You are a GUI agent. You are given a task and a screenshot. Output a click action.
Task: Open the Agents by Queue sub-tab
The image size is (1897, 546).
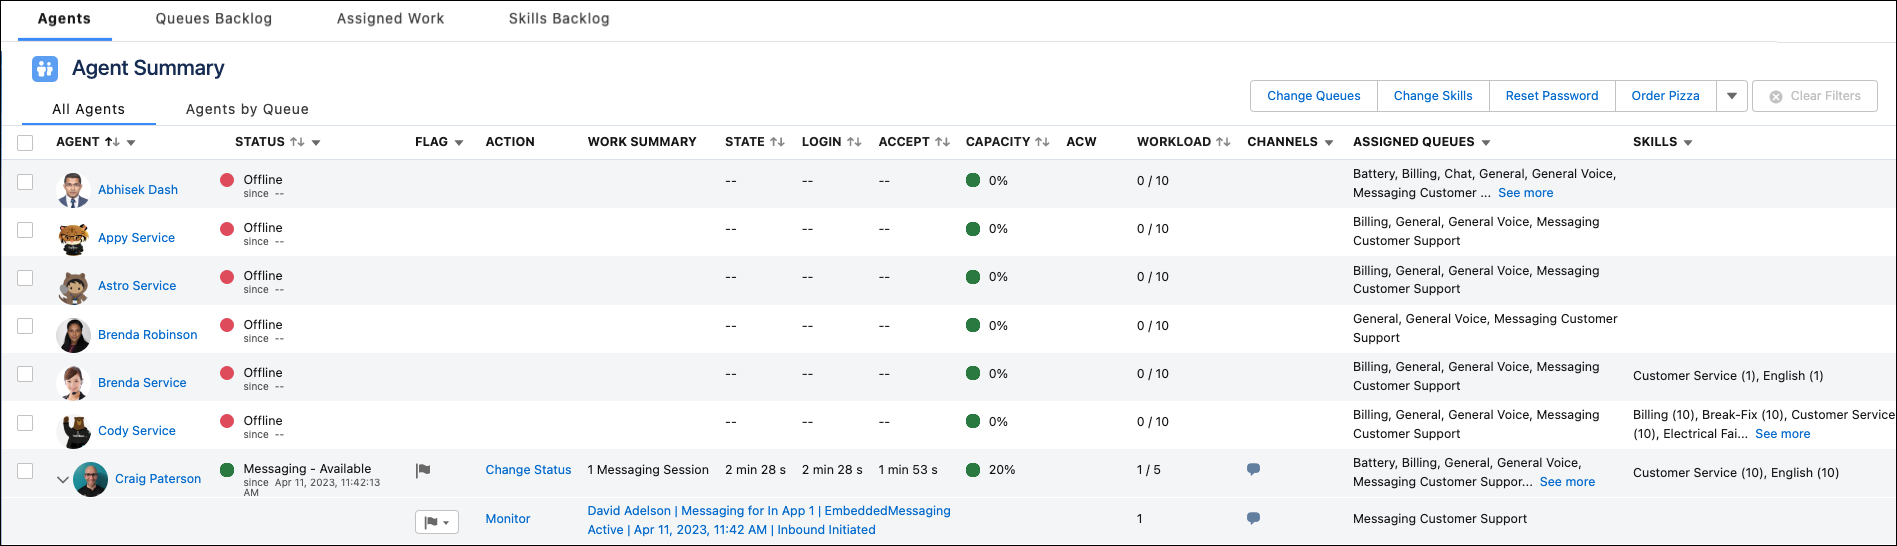tap(247, 109)
